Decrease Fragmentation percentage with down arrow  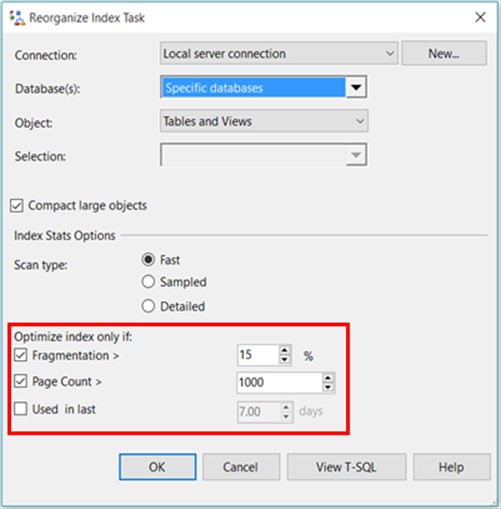point(284,360)
